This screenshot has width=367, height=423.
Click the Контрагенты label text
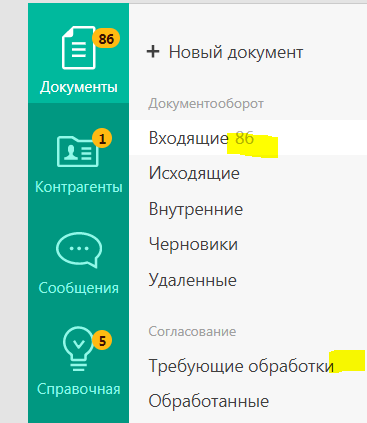coord(79,187)
